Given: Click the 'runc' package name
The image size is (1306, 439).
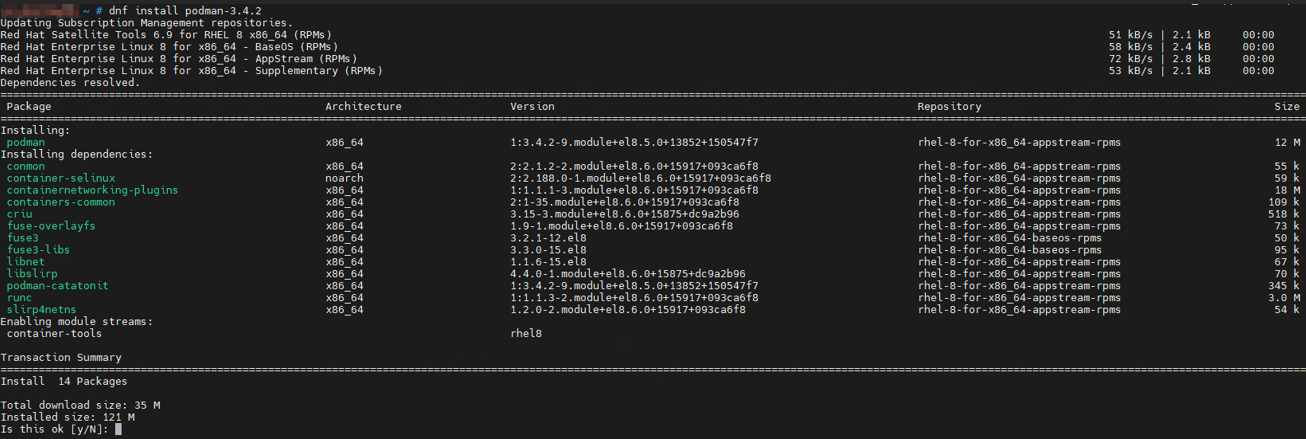Looking at the screenshot, I should click(x=20, y=298).
